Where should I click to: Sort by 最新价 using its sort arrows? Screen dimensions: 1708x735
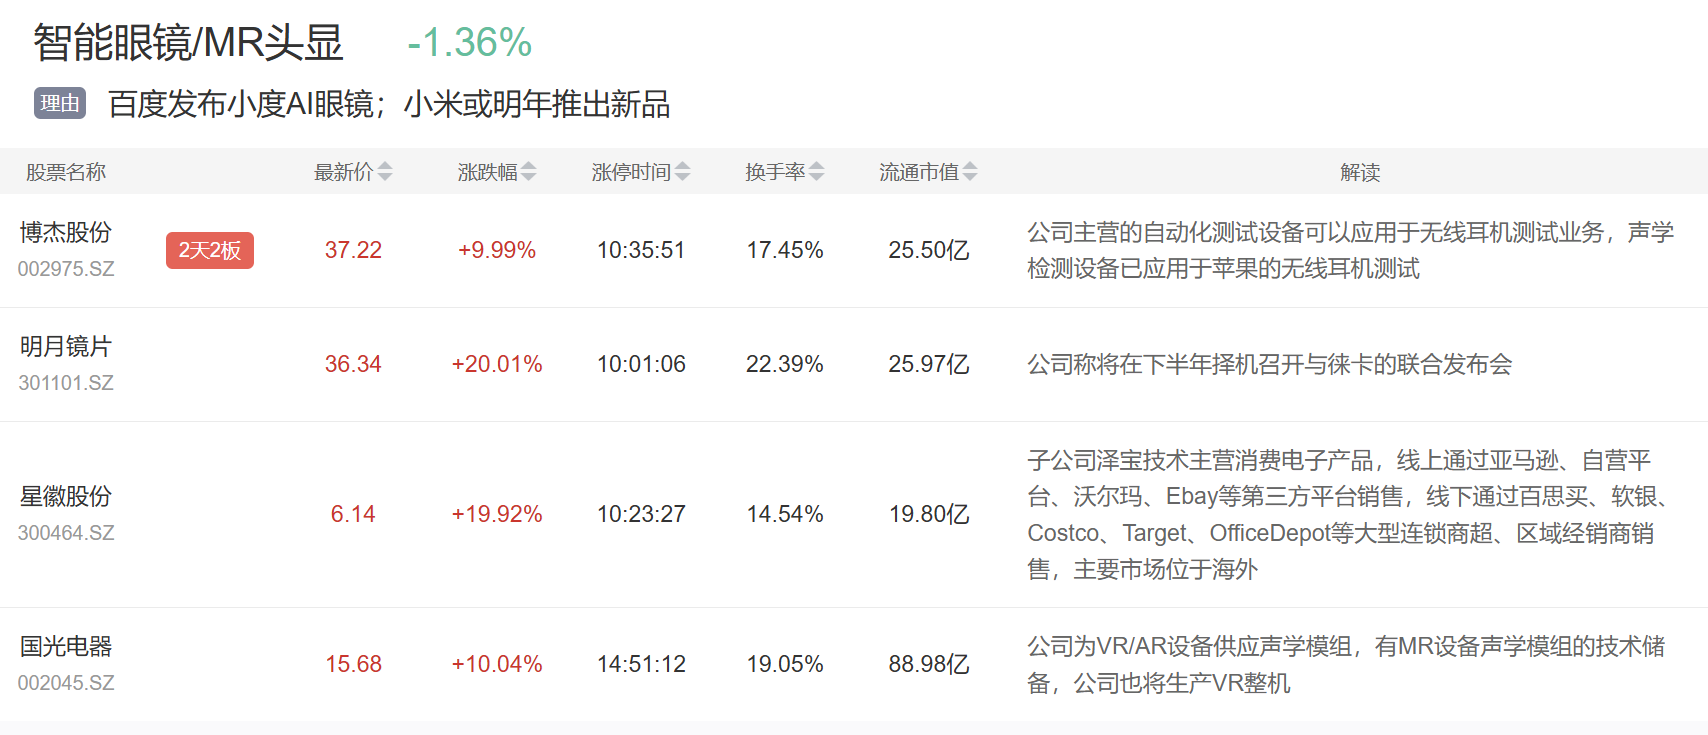point(385,172)
